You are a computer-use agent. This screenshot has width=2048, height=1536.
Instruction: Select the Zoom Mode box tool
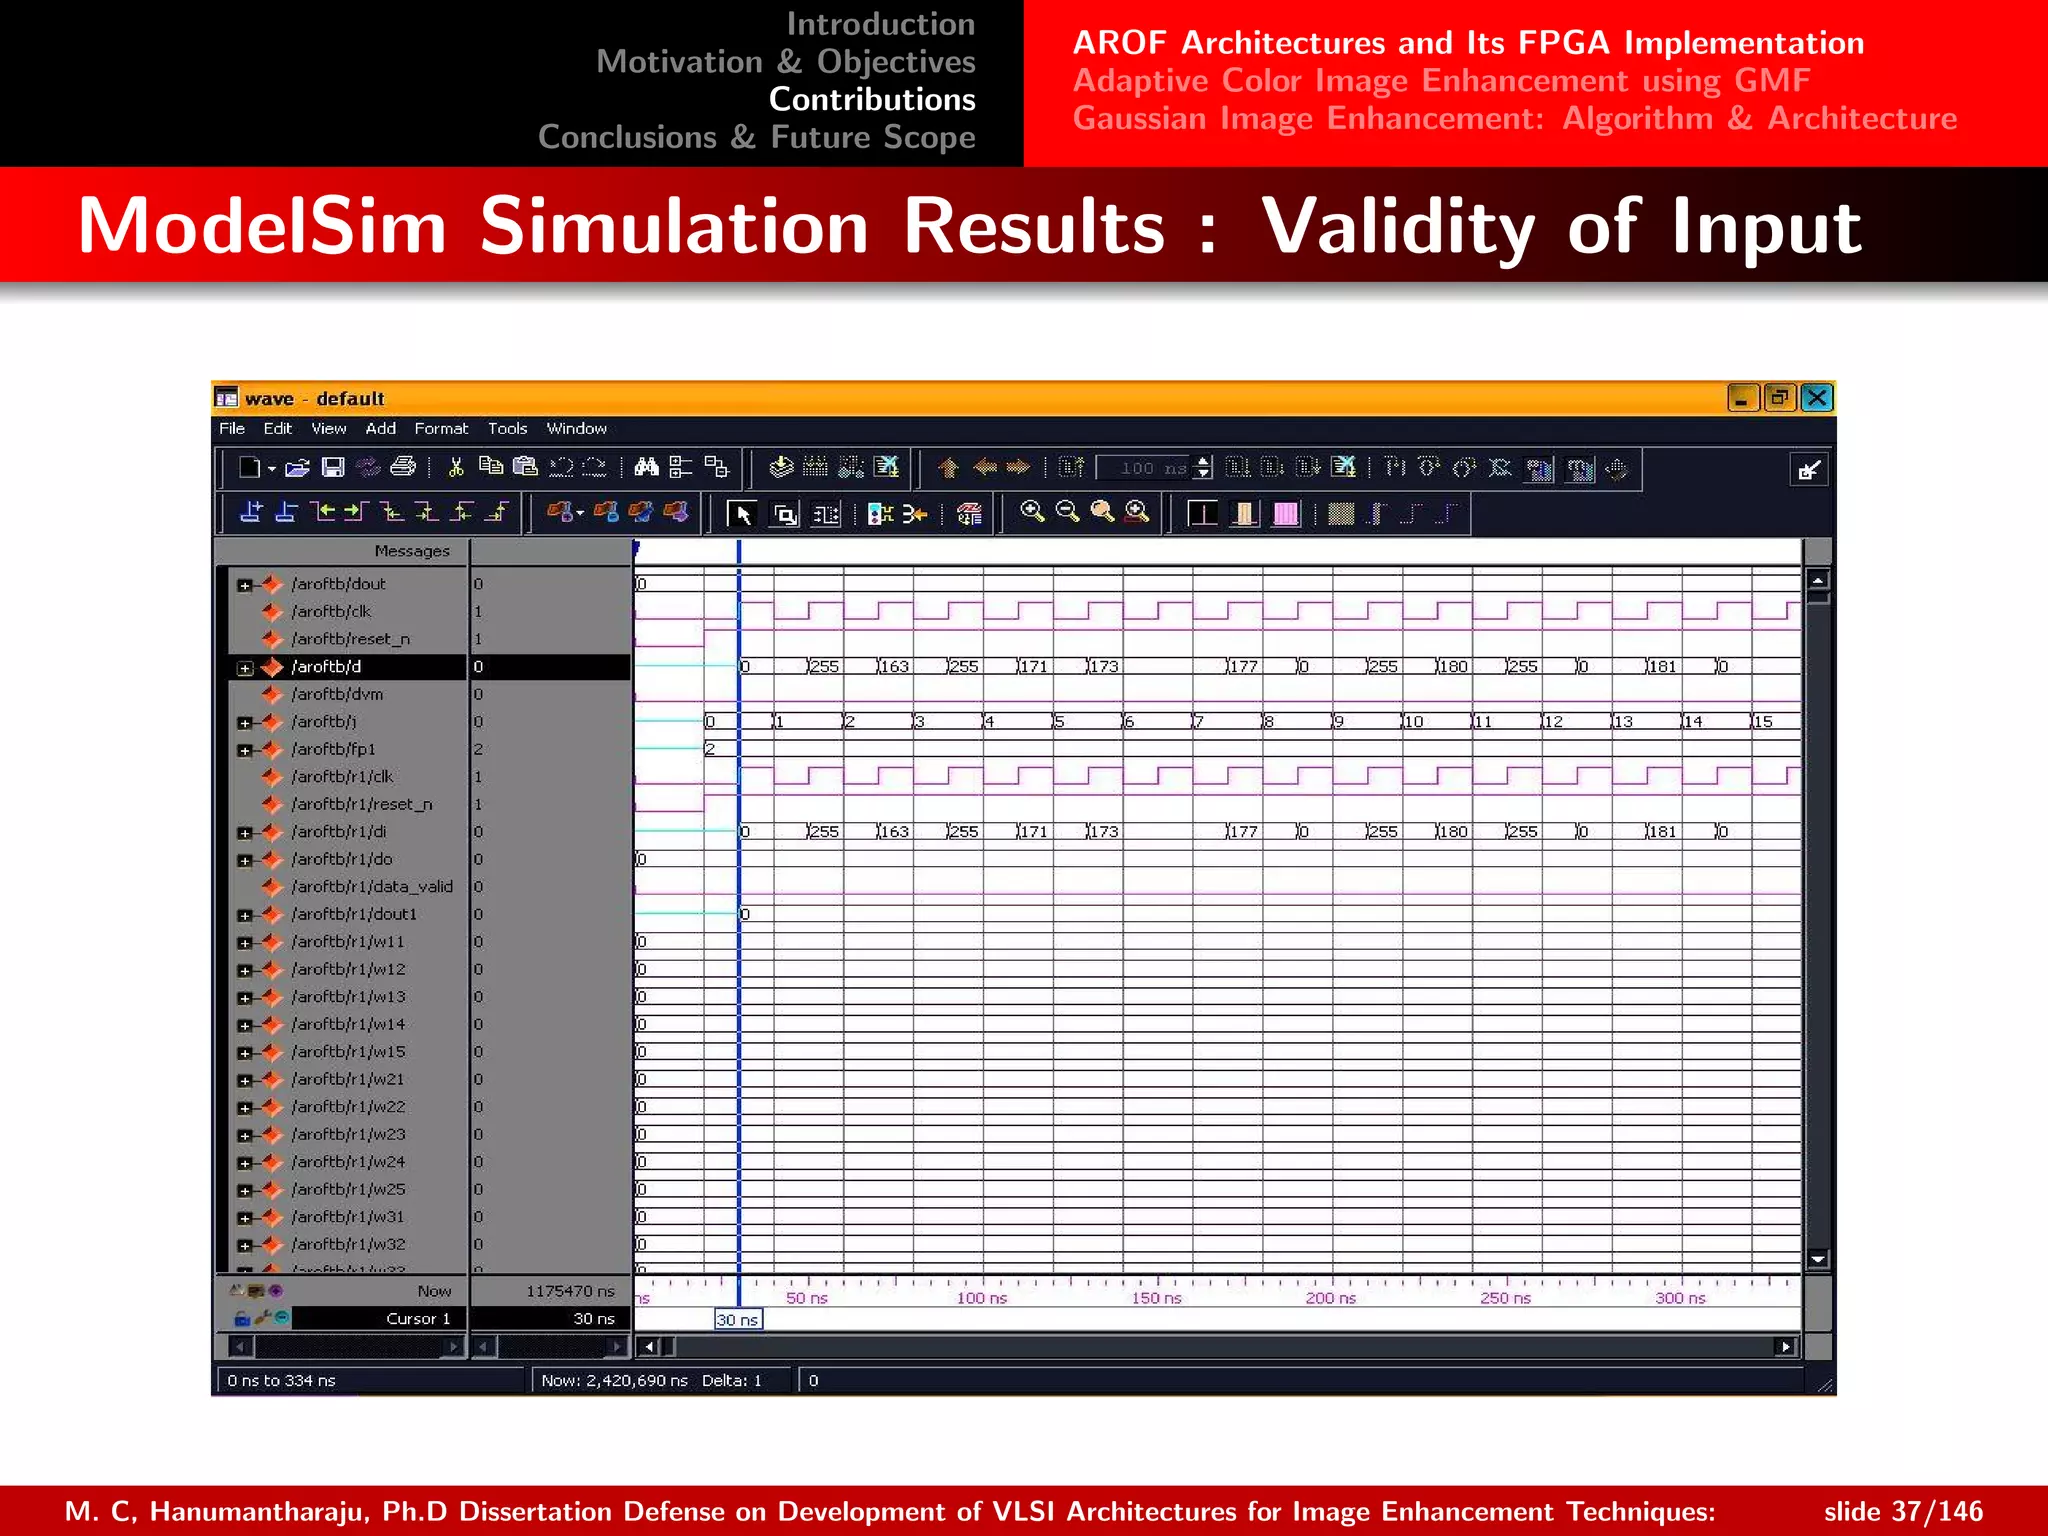pyautogui.click(x=786, y=514)
